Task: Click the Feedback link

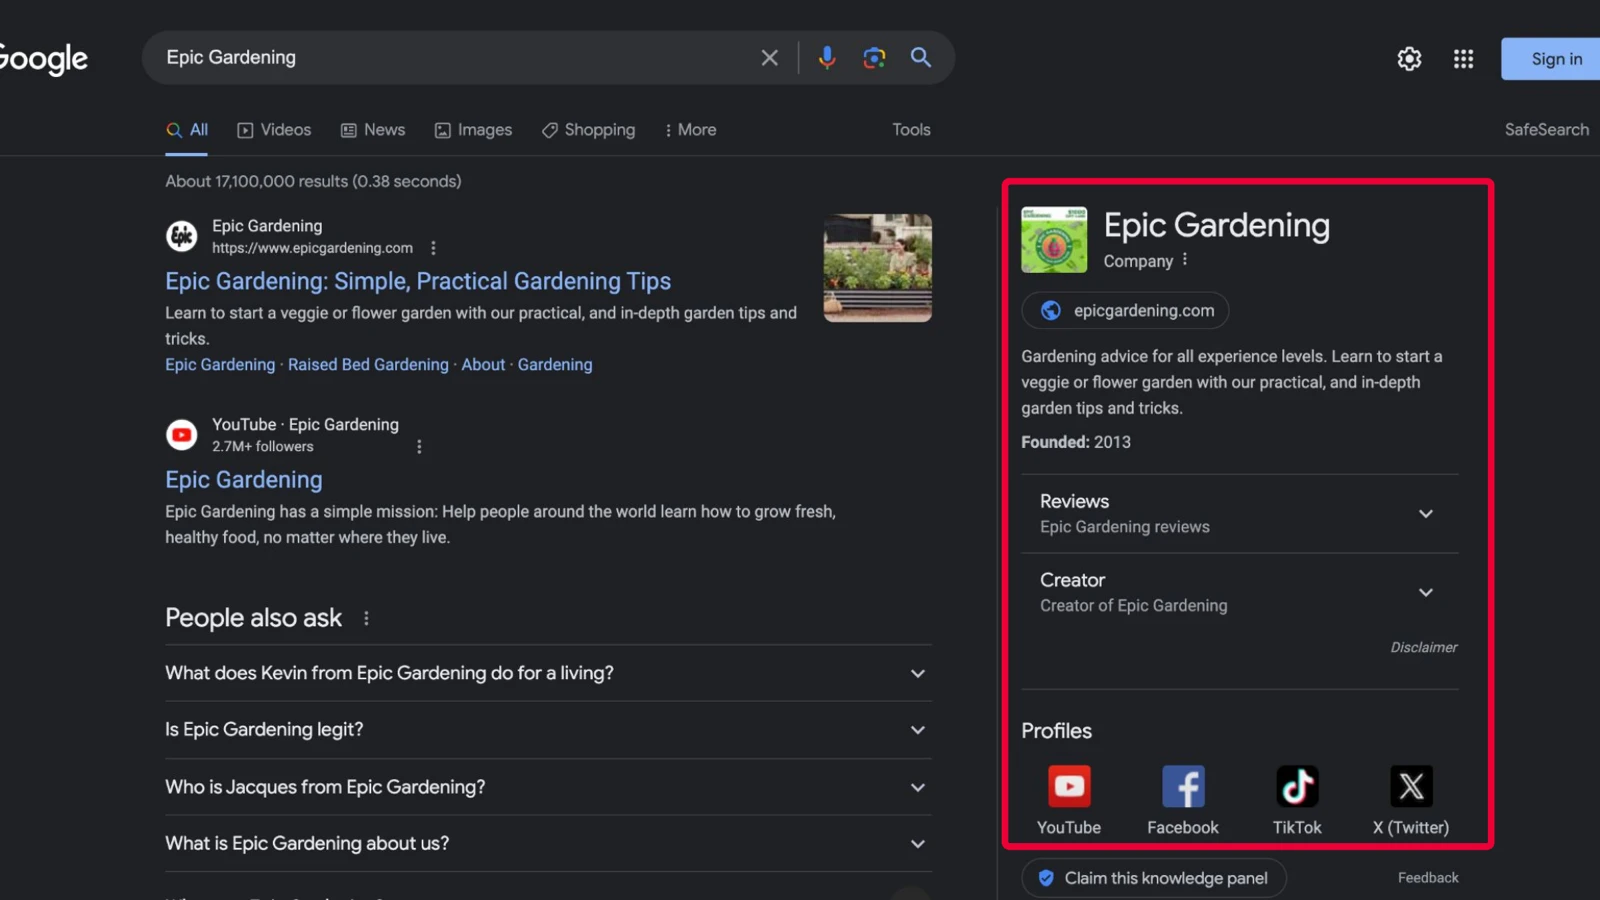Action: tap(1428, 878)
